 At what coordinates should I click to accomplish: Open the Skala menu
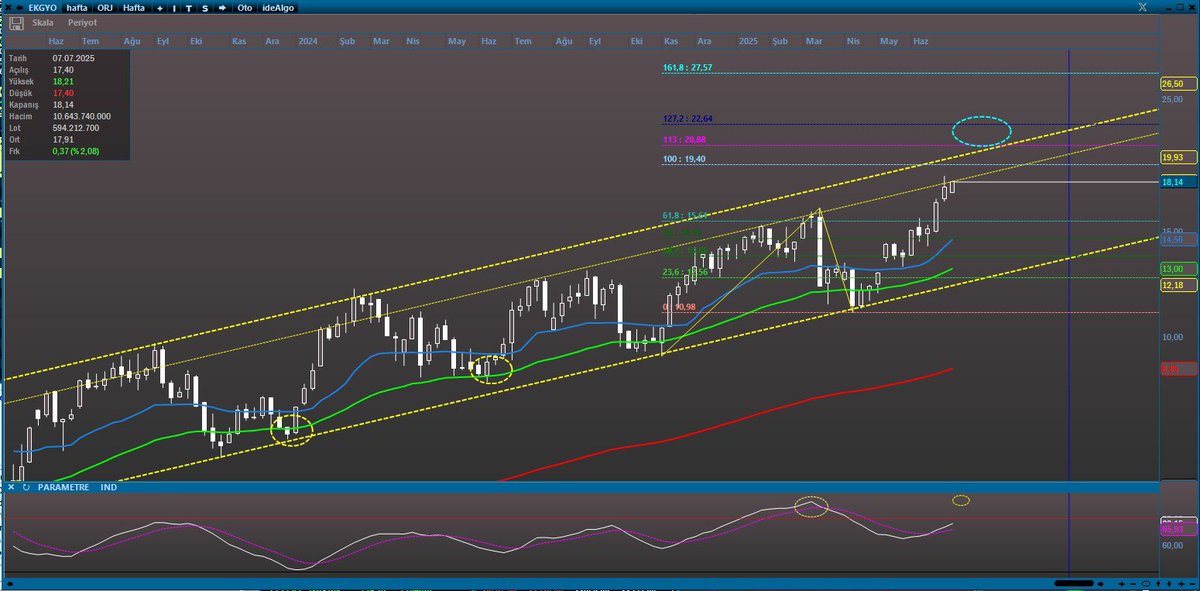point(43,23)
